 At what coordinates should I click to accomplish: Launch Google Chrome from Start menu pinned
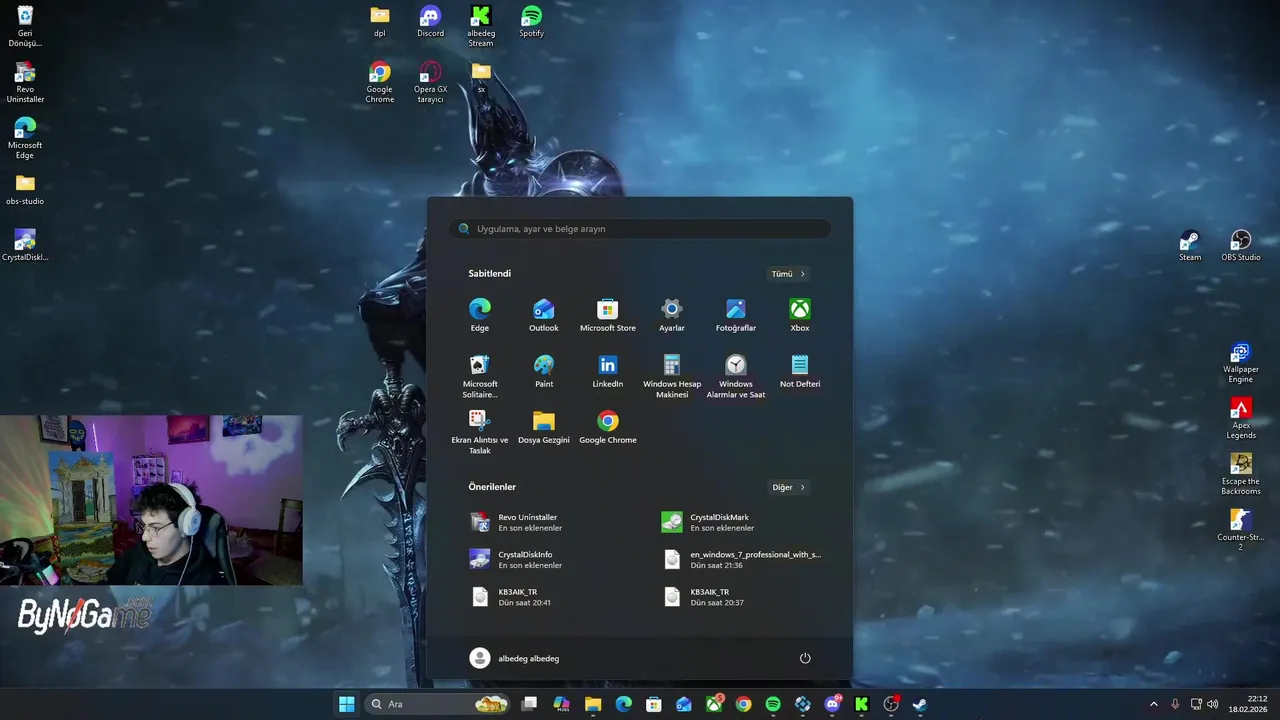click(608, 427)
